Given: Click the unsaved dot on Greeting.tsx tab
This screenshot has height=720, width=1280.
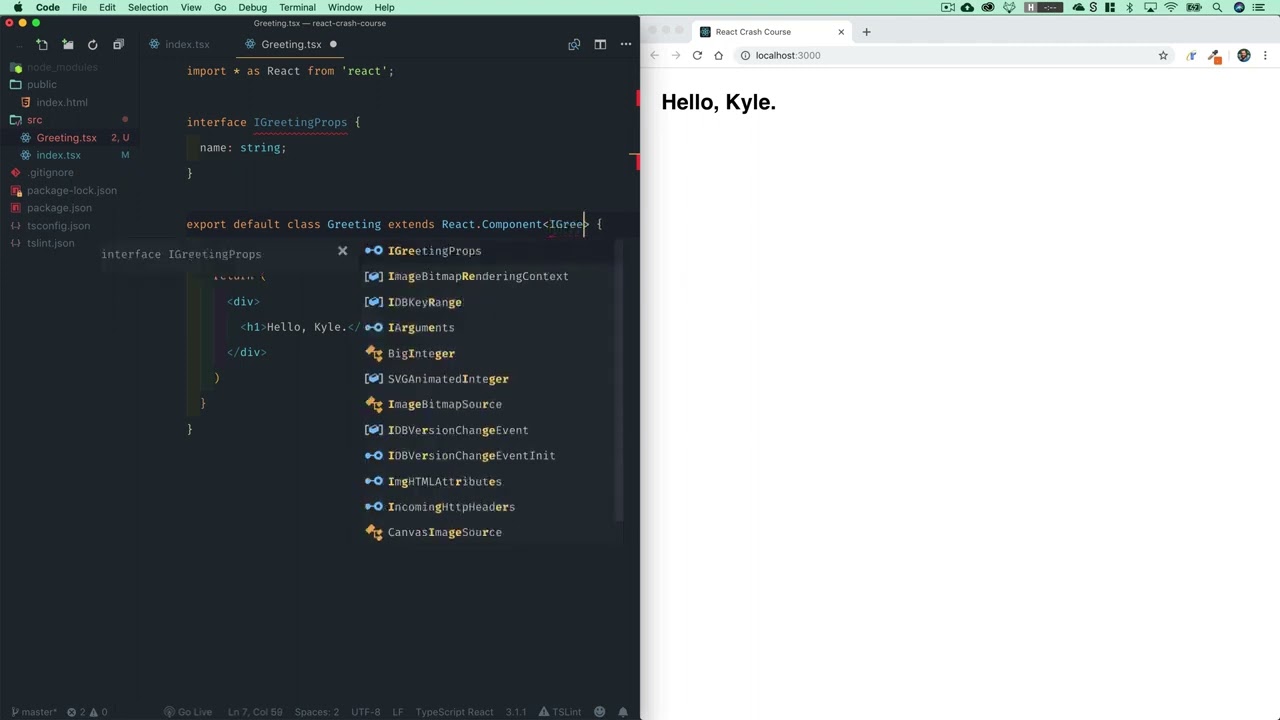Looking at the screenshot, I should pos(333,44).
